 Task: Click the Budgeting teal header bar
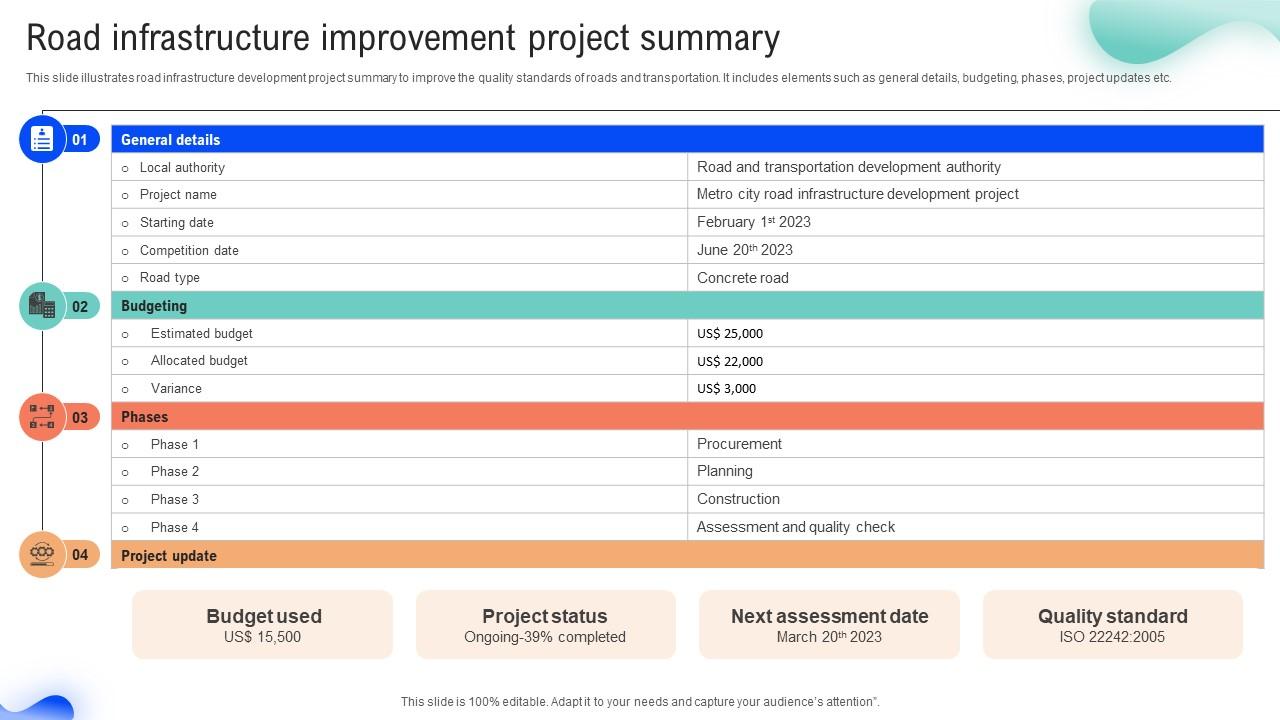[x=687, y=306]
